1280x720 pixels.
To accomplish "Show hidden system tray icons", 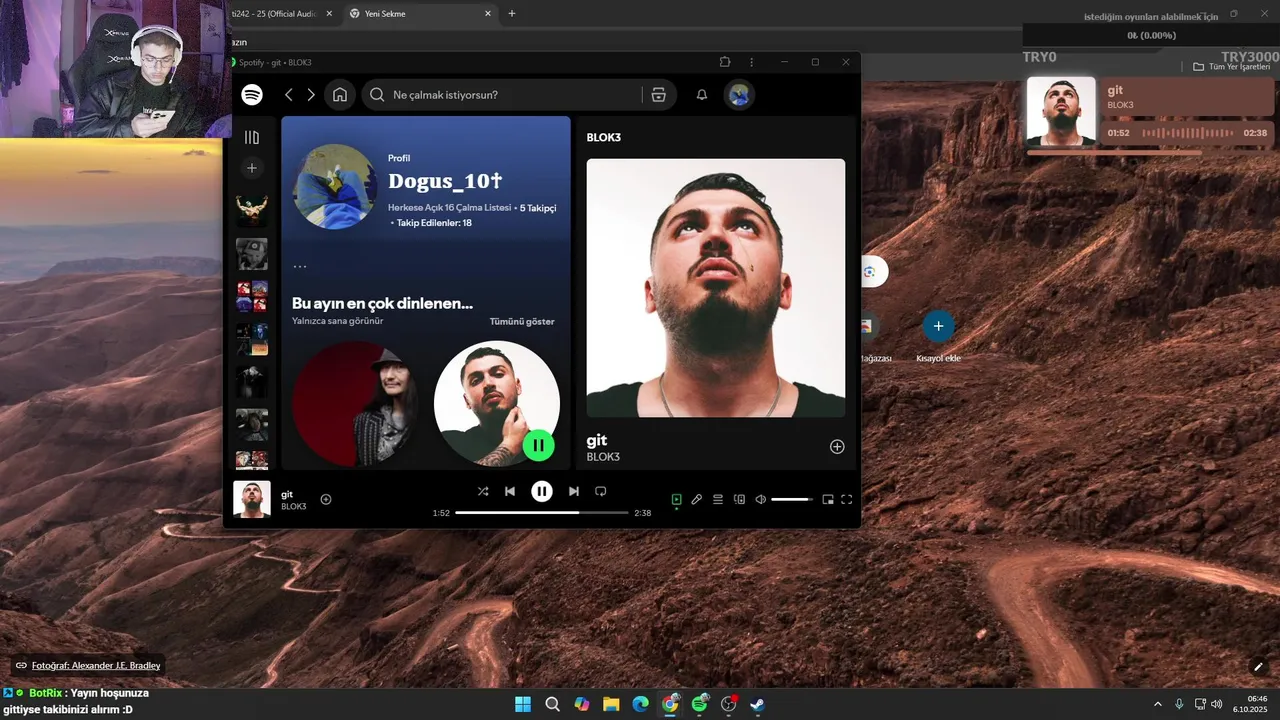I will click(x=1158, y=704).
